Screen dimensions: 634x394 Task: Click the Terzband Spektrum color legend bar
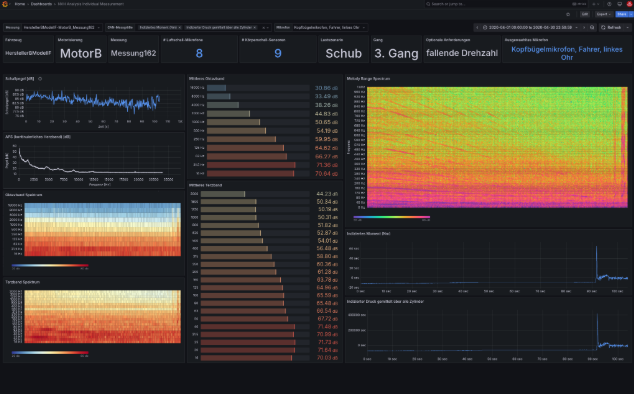50,353
